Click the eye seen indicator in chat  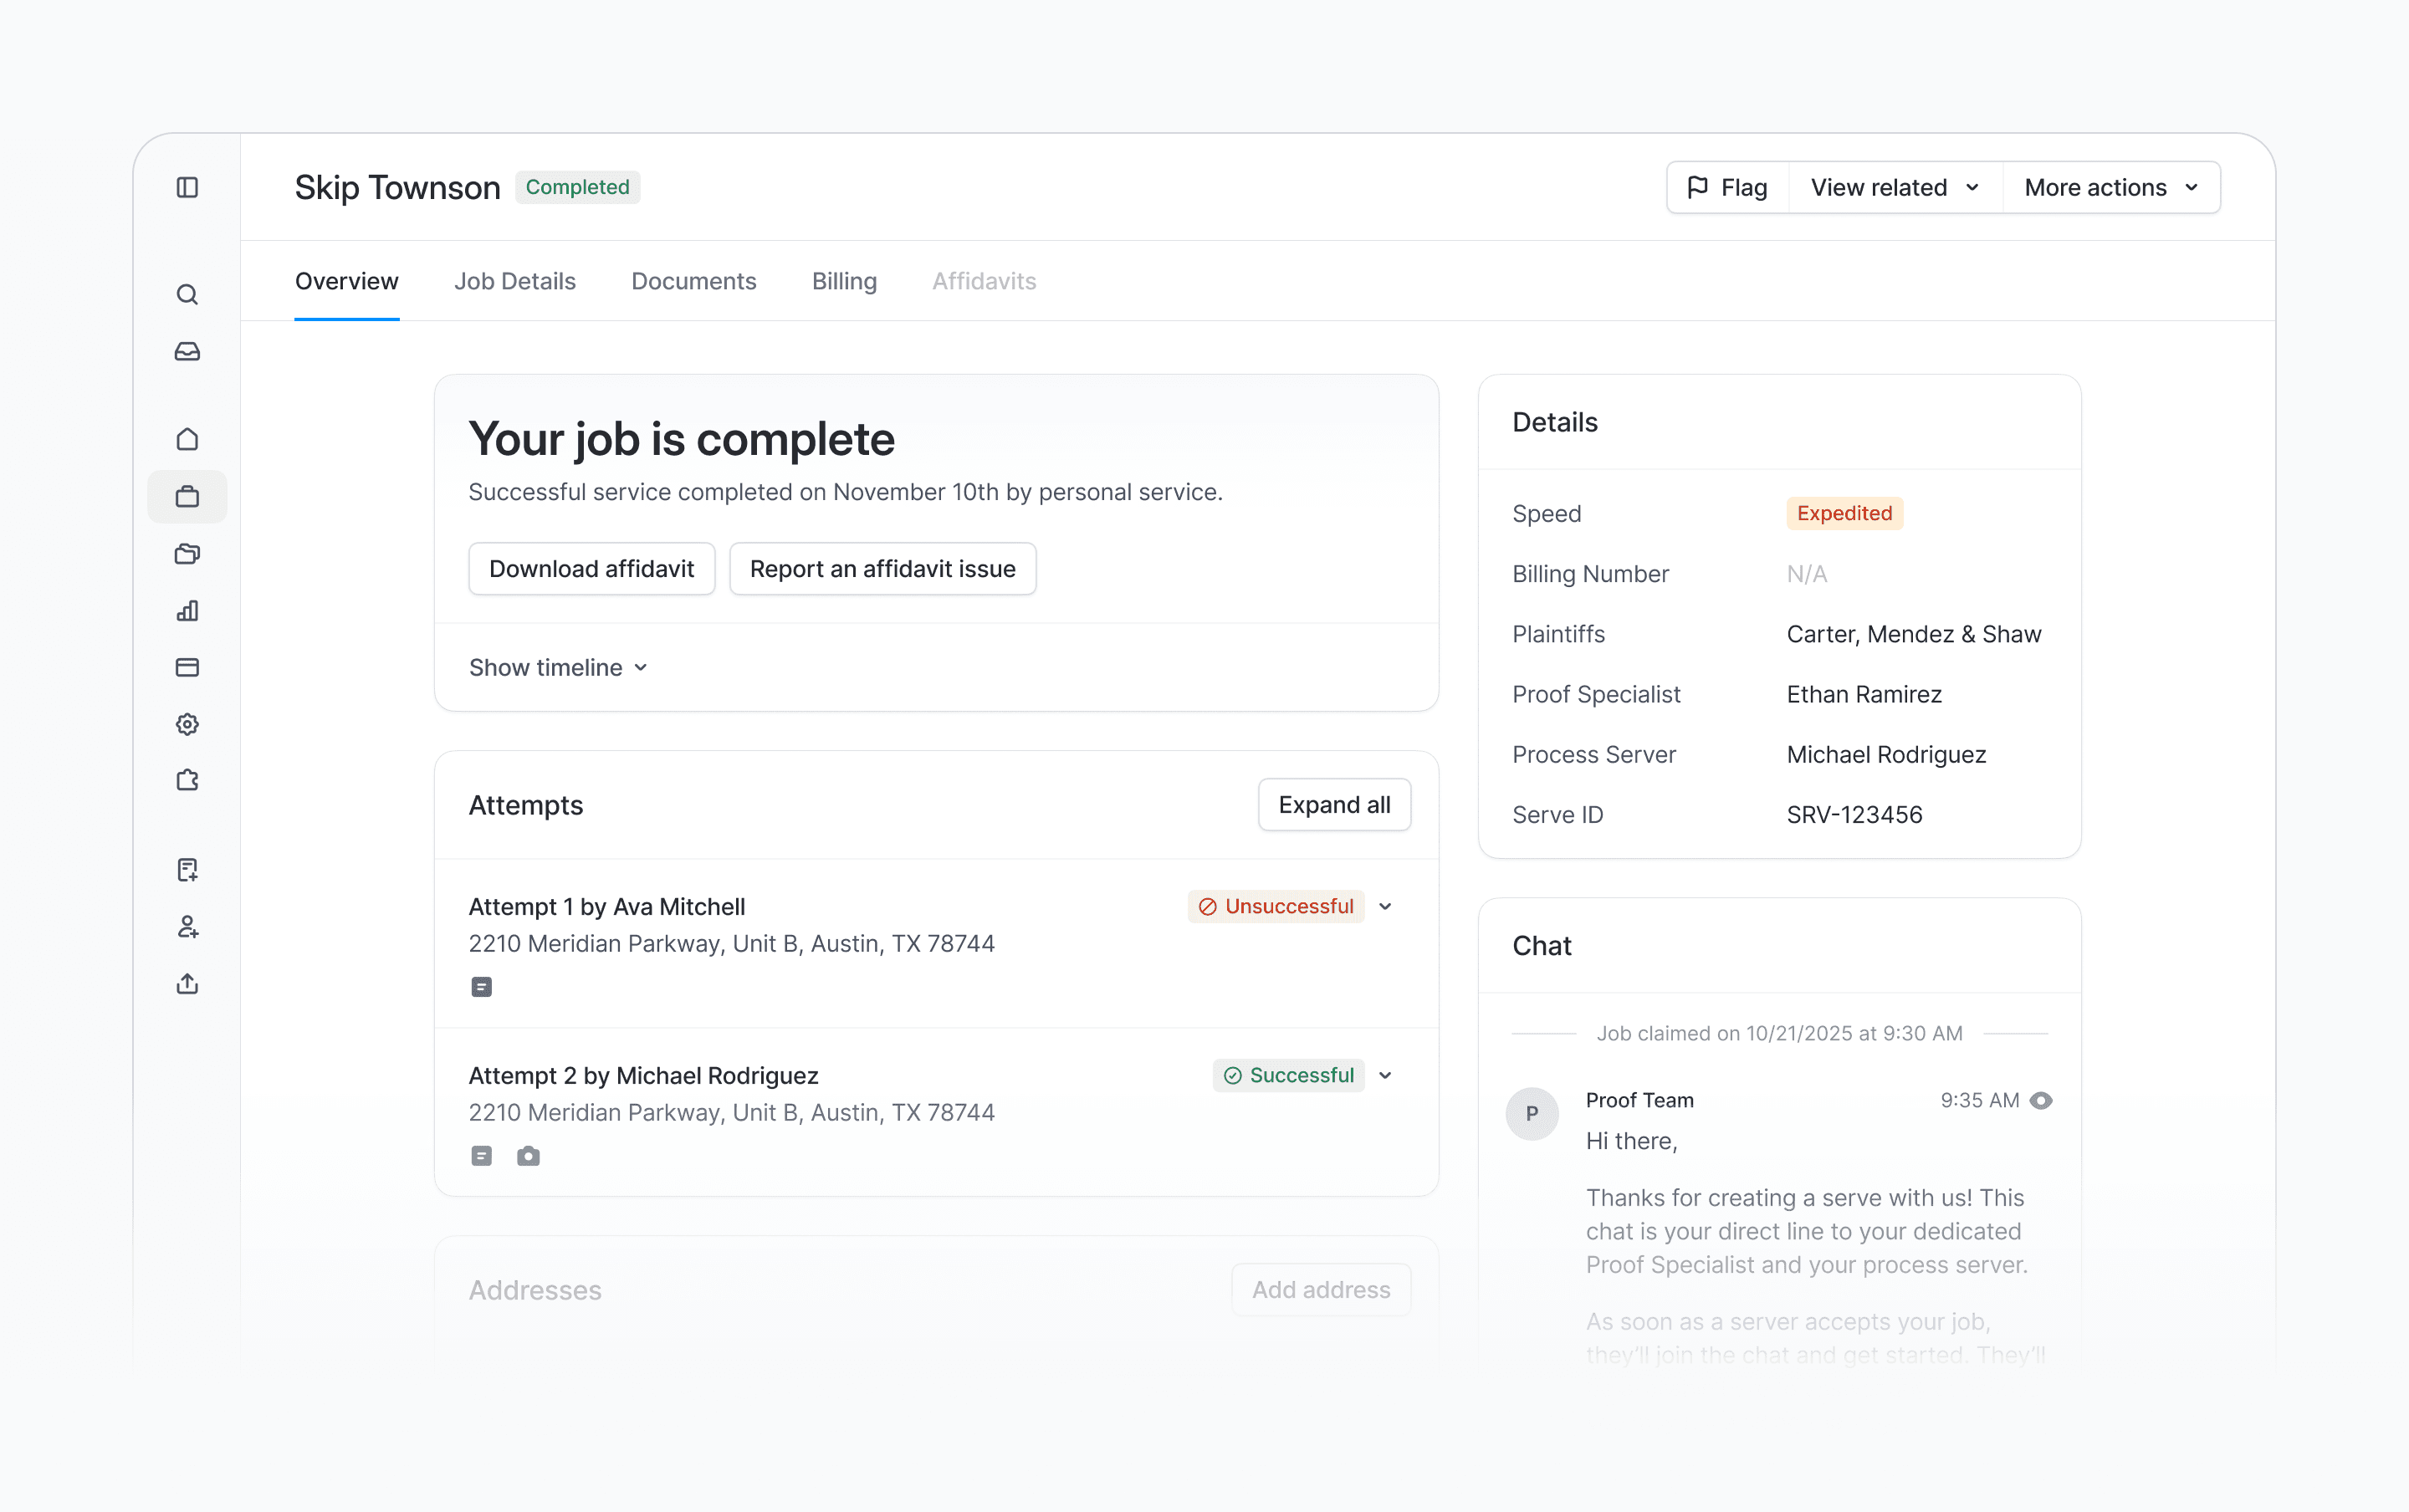click(2041, 1100)
